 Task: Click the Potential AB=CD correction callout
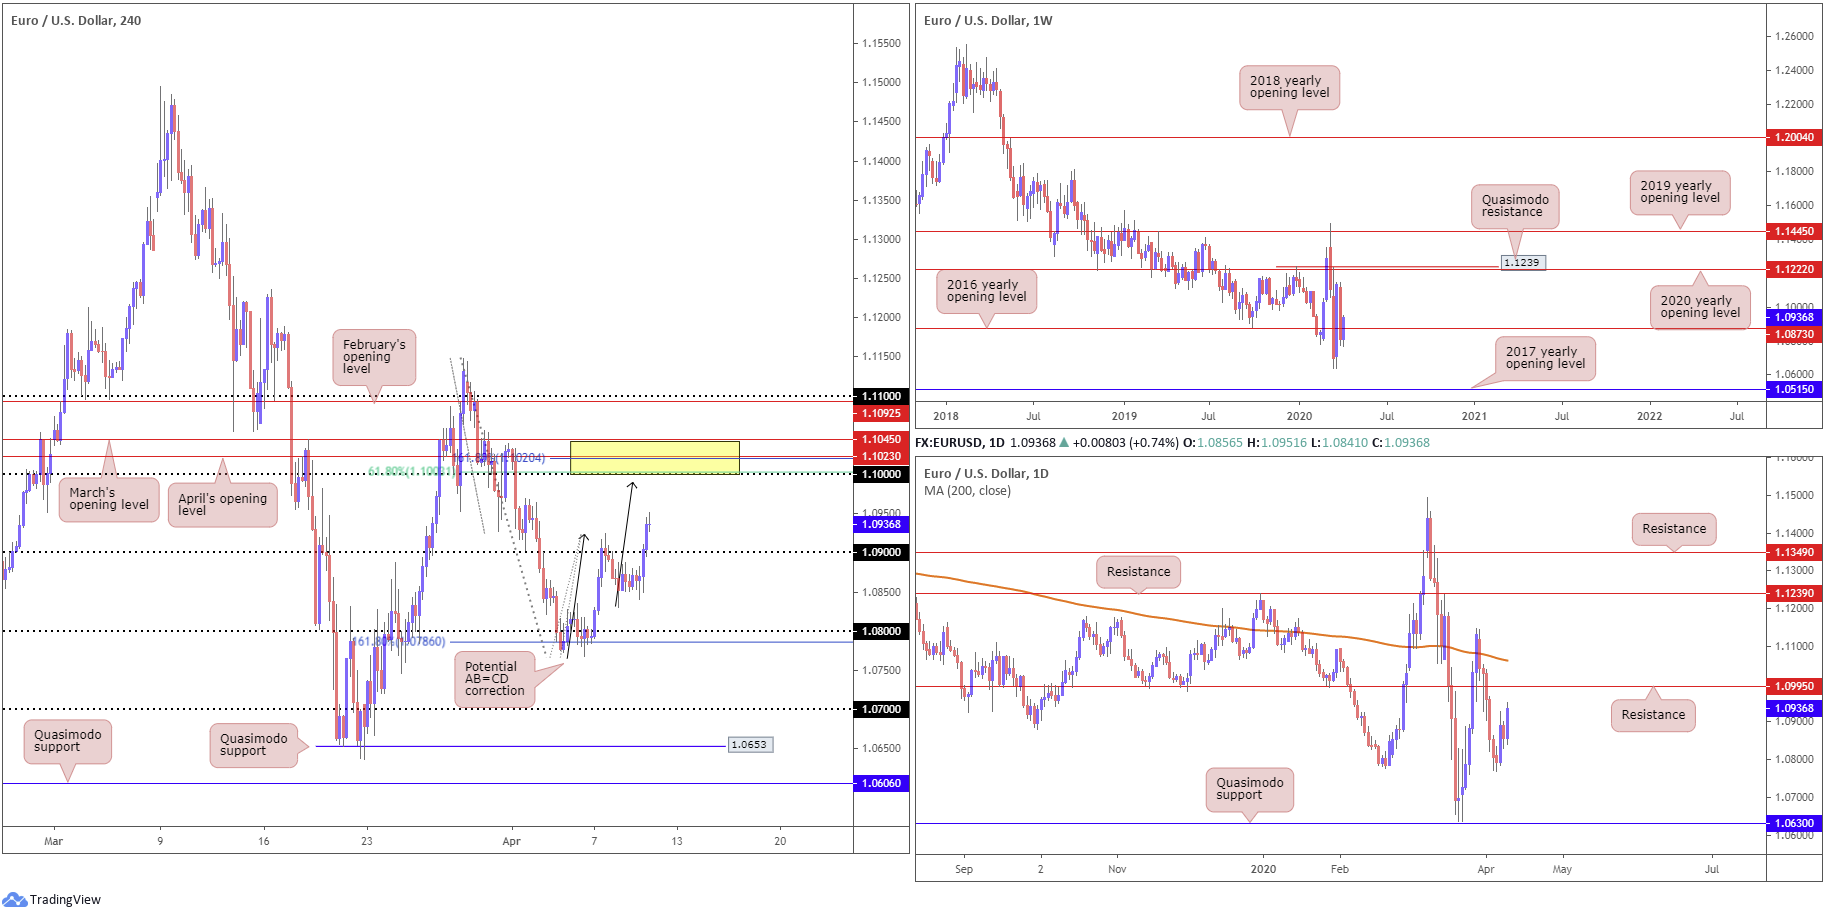(x=495, y=679)
